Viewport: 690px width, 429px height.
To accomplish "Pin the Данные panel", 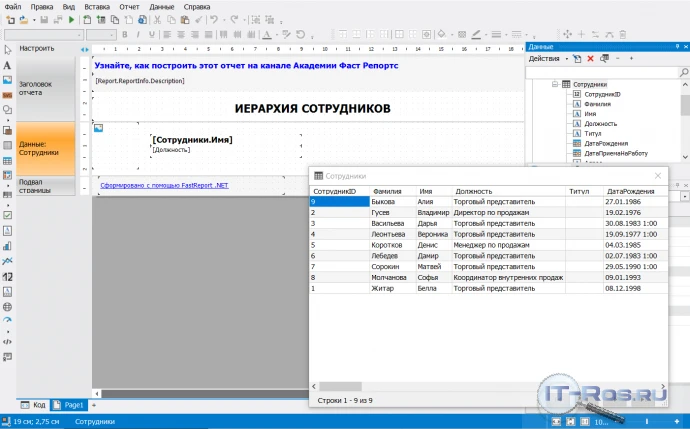I will (677, 47).
